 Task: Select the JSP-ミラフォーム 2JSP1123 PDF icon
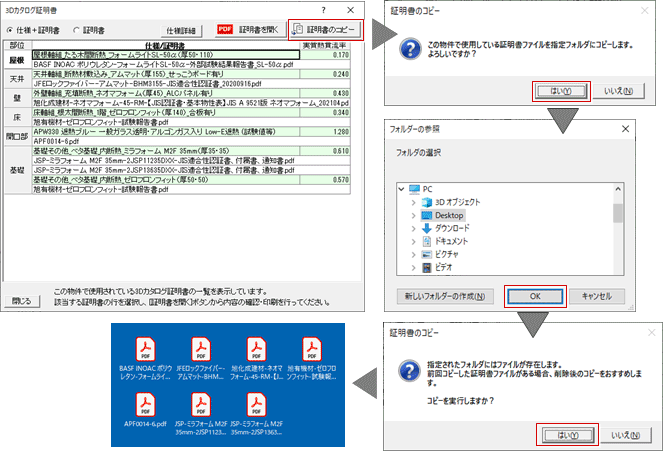[x=201, y=405]
